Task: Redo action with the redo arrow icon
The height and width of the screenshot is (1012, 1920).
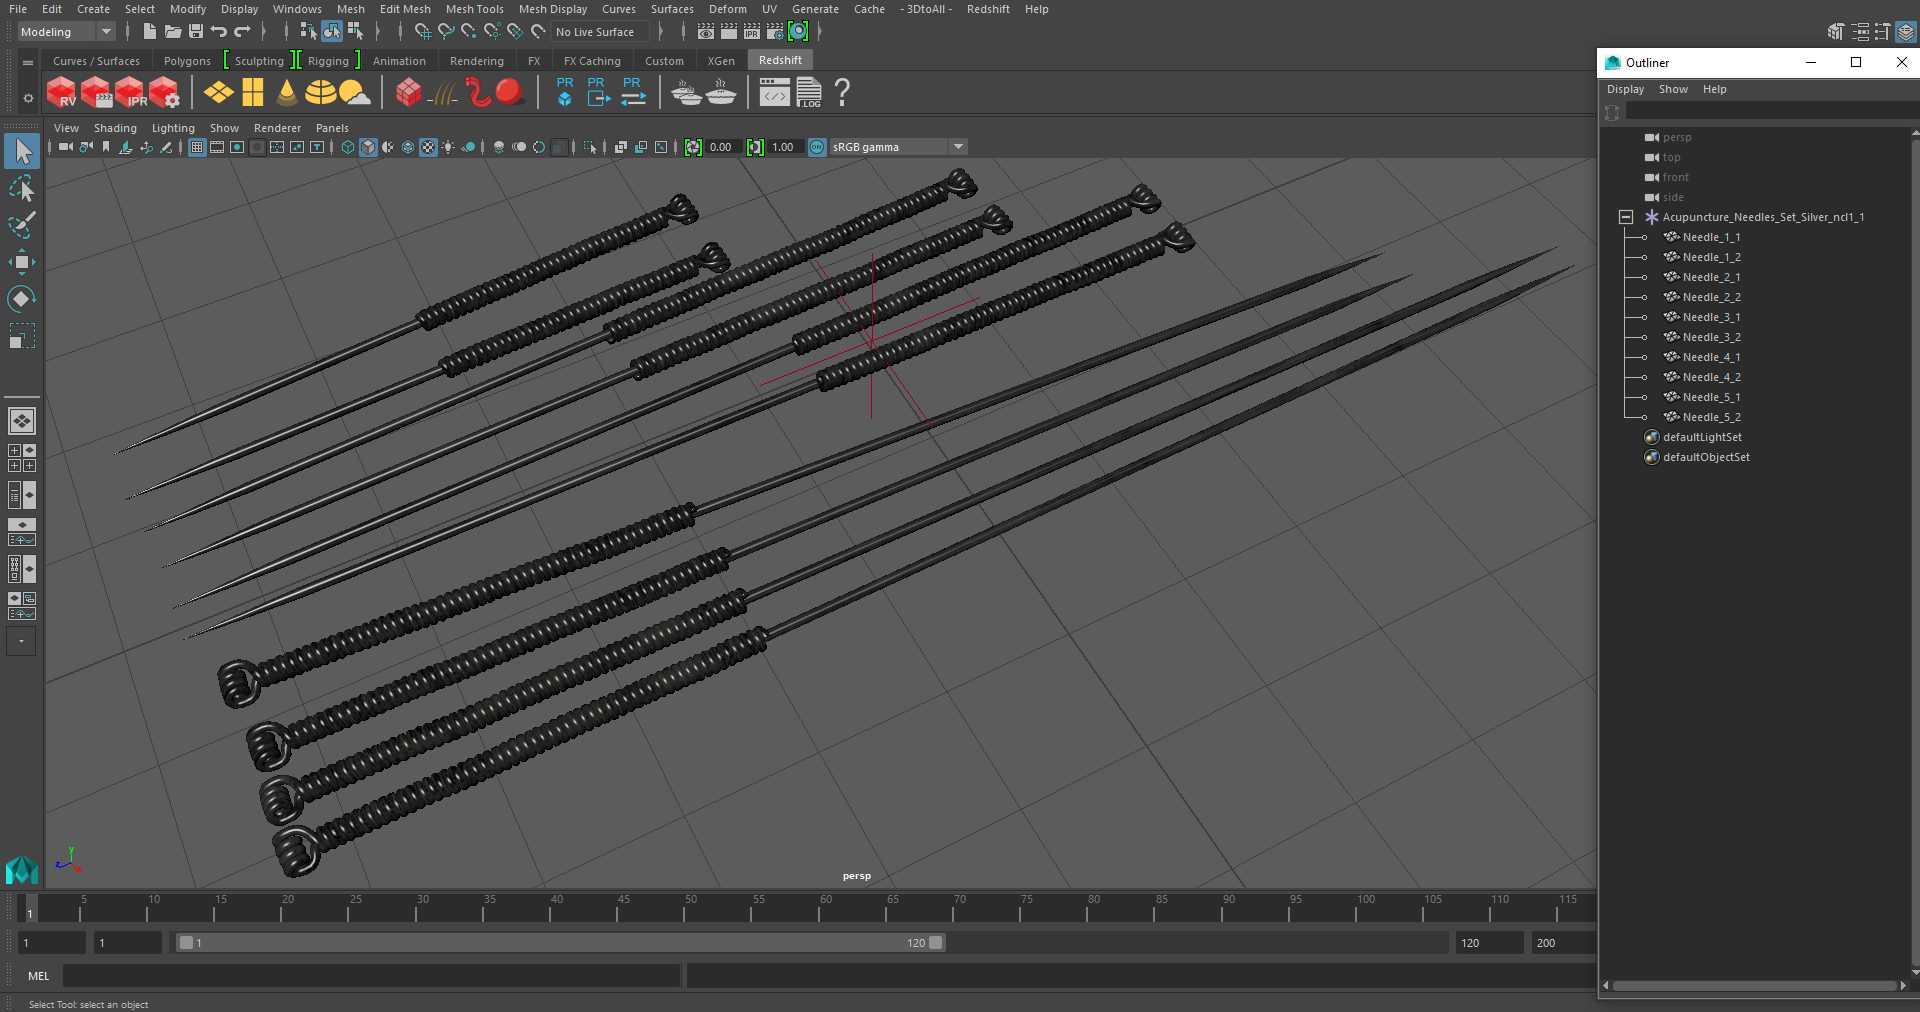Action: 242,32
